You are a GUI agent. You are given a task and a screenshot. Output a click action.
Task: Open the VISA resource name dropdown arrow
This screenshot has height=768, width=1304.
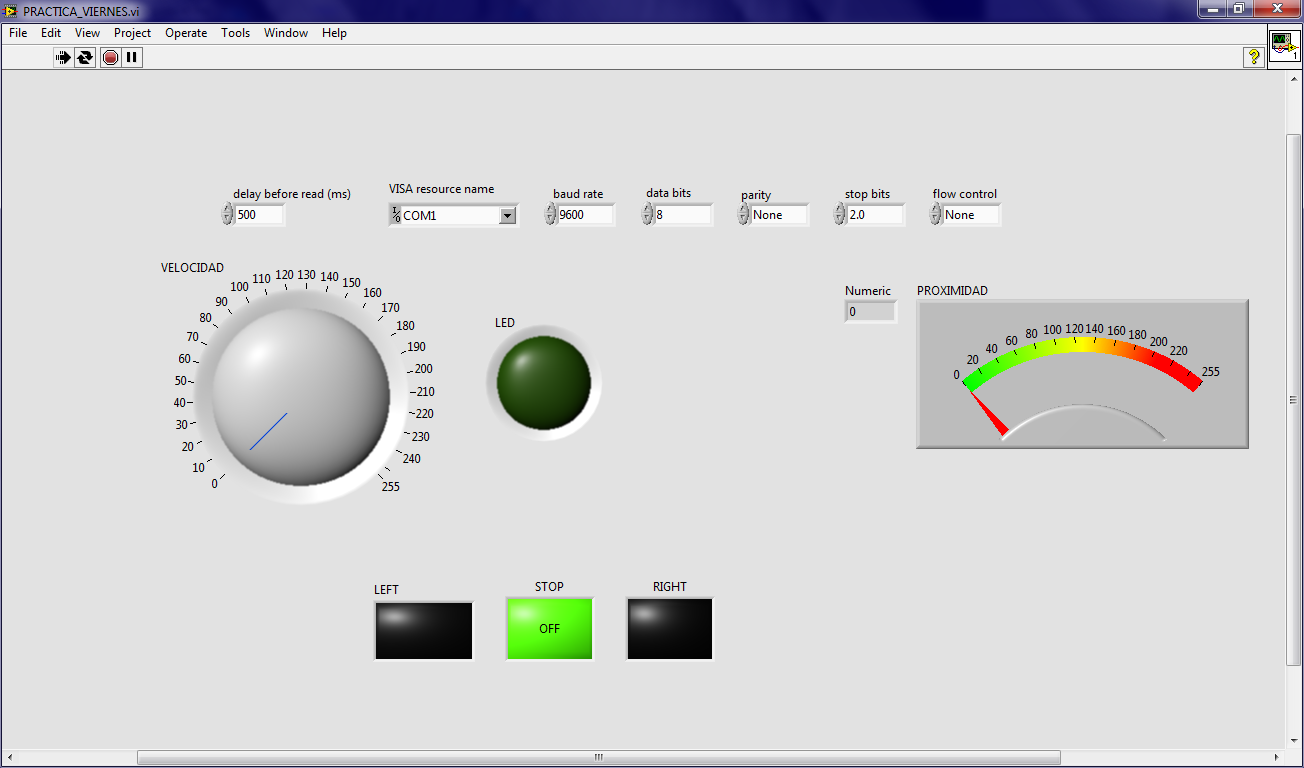pos(507,215)
